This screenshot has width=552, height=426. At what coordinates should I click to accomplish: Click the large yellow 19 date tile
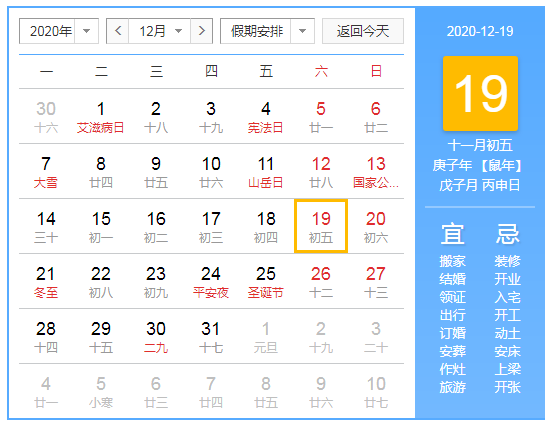coord(480,93)
